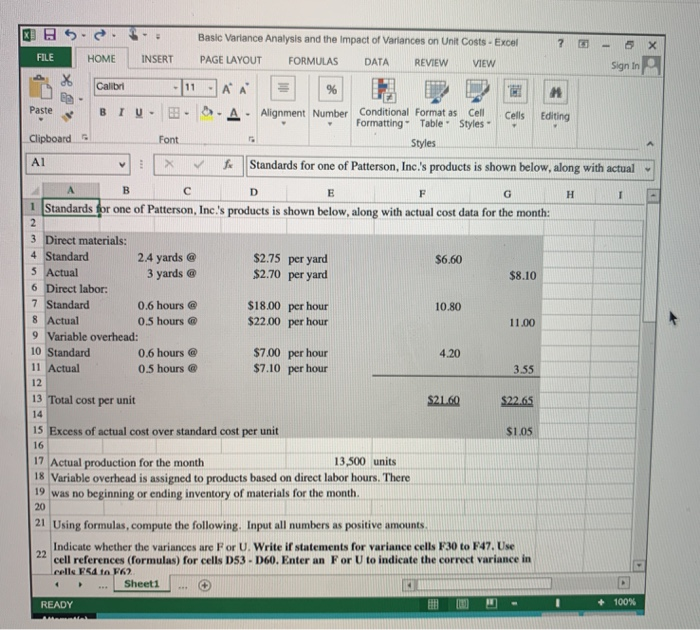Switch to Page Layout view in status bar

pos(462,604)
